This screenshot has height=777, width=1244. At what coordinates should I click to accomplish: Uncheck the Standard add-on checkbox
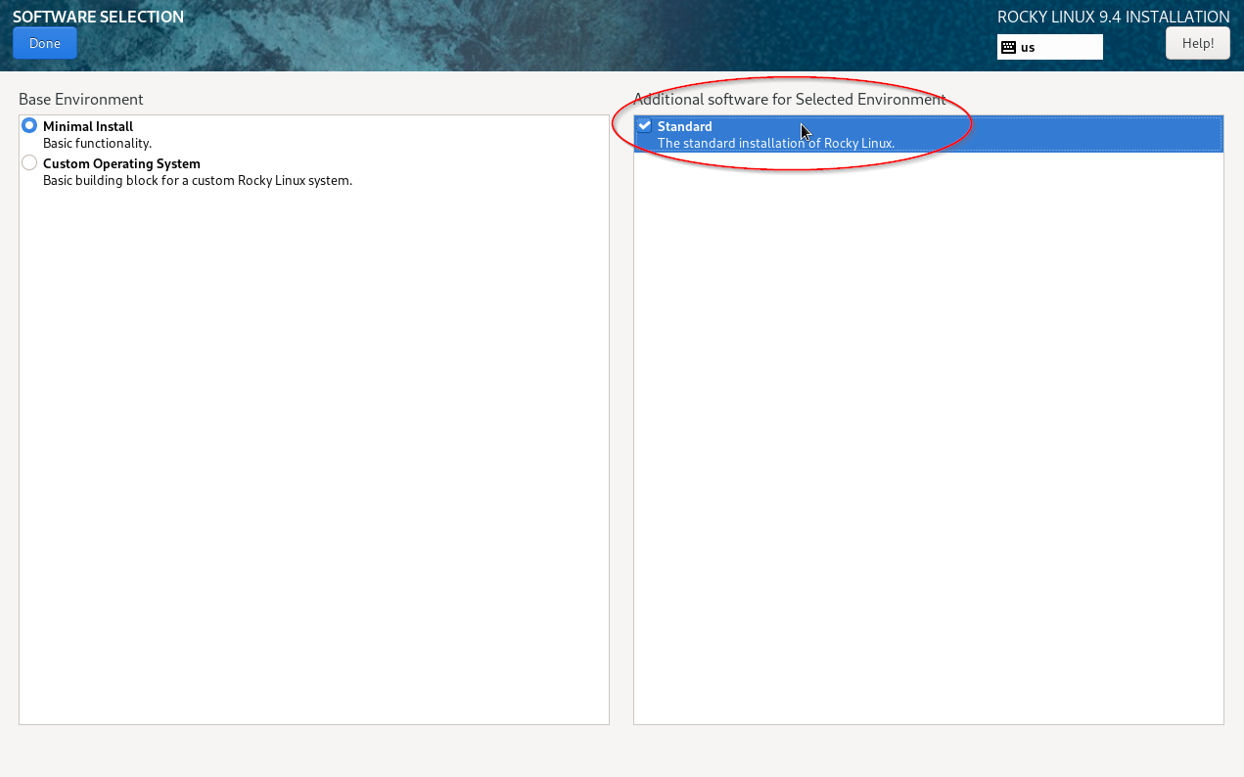[x=645, y=125]
